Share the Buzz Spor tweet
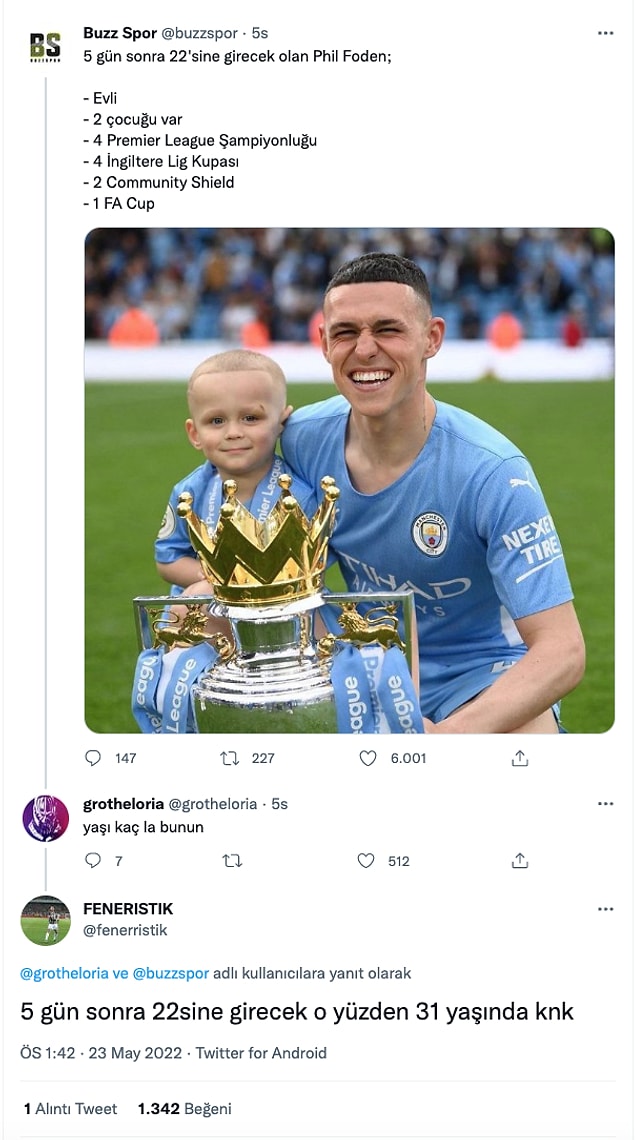 519,758
